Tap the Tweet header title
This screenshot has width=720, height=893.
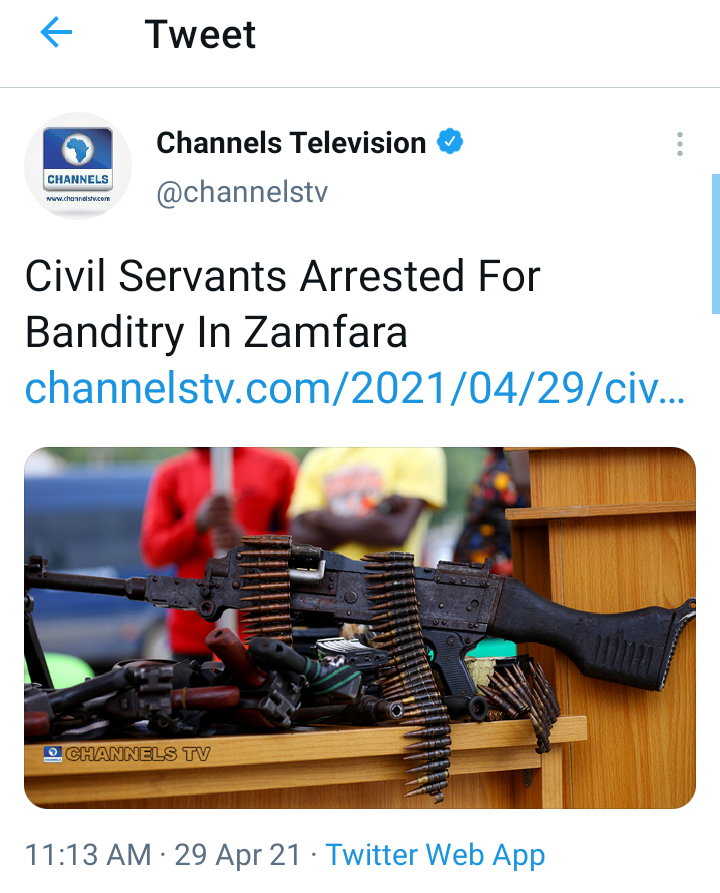pyautogui.click(x=200, y=34)
